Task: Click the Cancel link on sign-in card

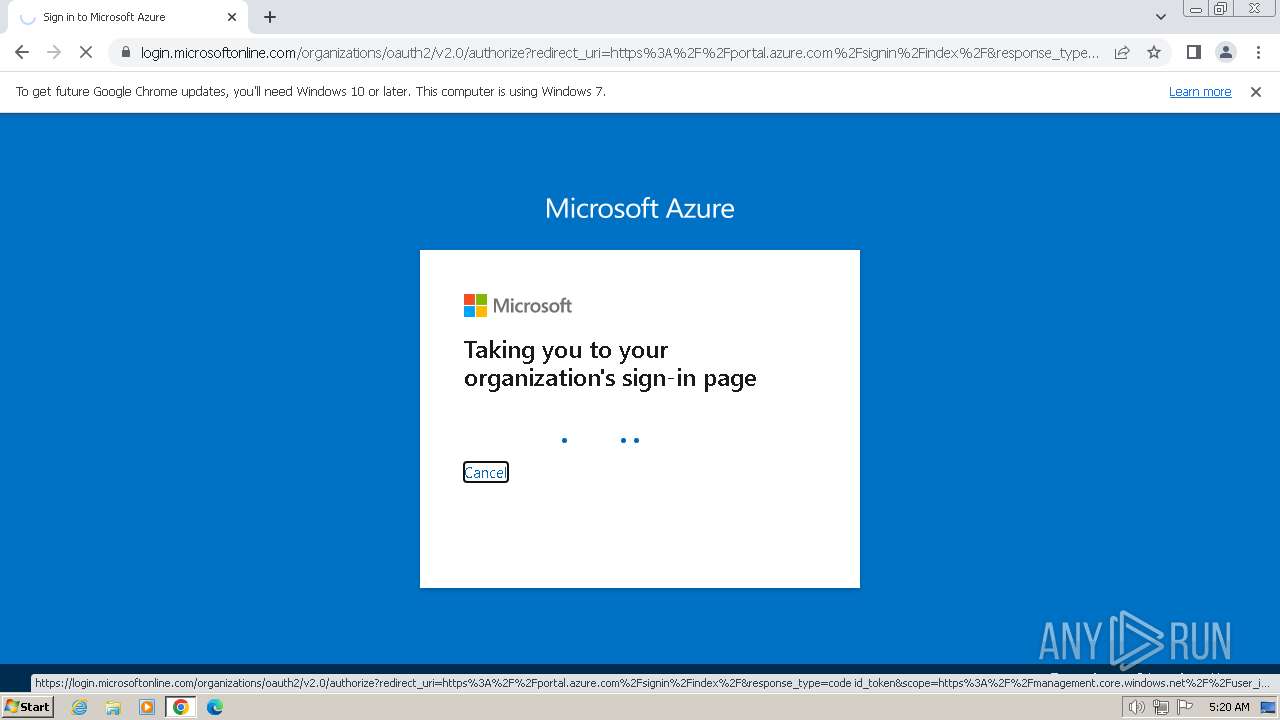Action: point(485,472)
